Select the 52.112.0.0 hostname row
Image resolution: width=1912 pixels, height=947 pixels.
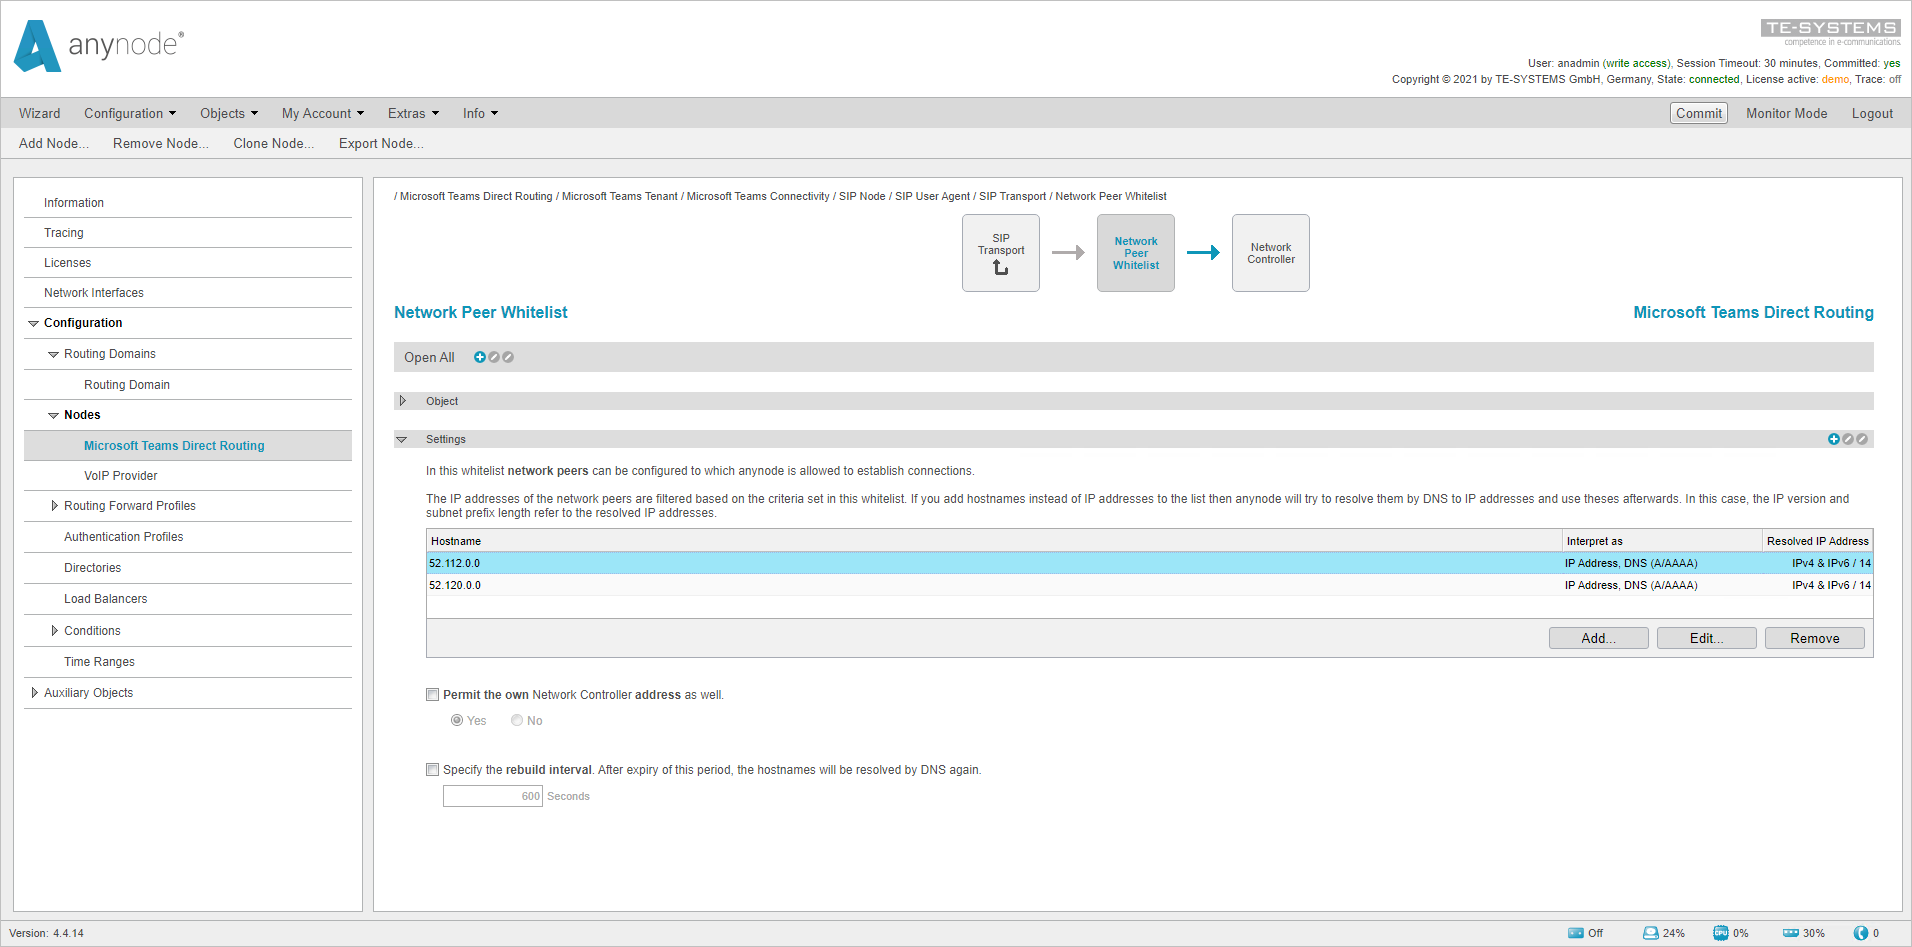(x=1150, y=563)
